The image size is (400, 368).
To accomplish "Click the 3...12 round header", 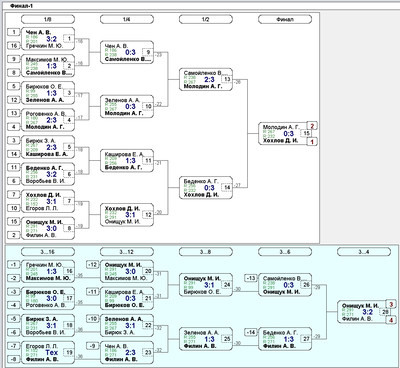I will point(127,252).
